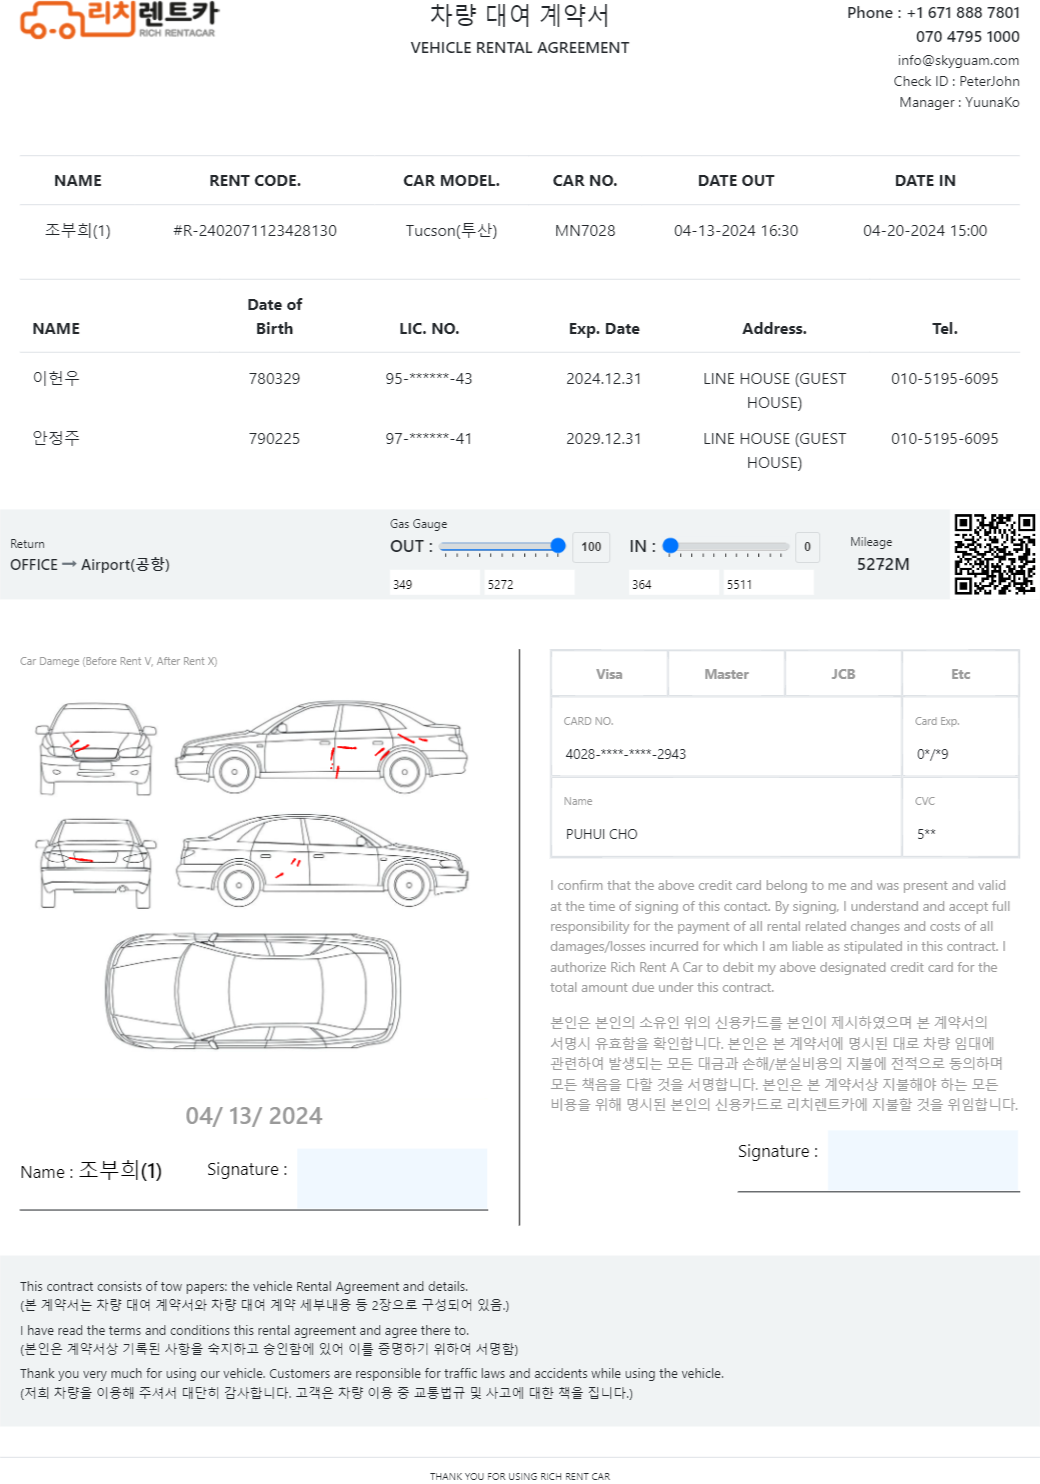Click the email info@skyguam.com

pyautogui.click(x=958, y=60)
